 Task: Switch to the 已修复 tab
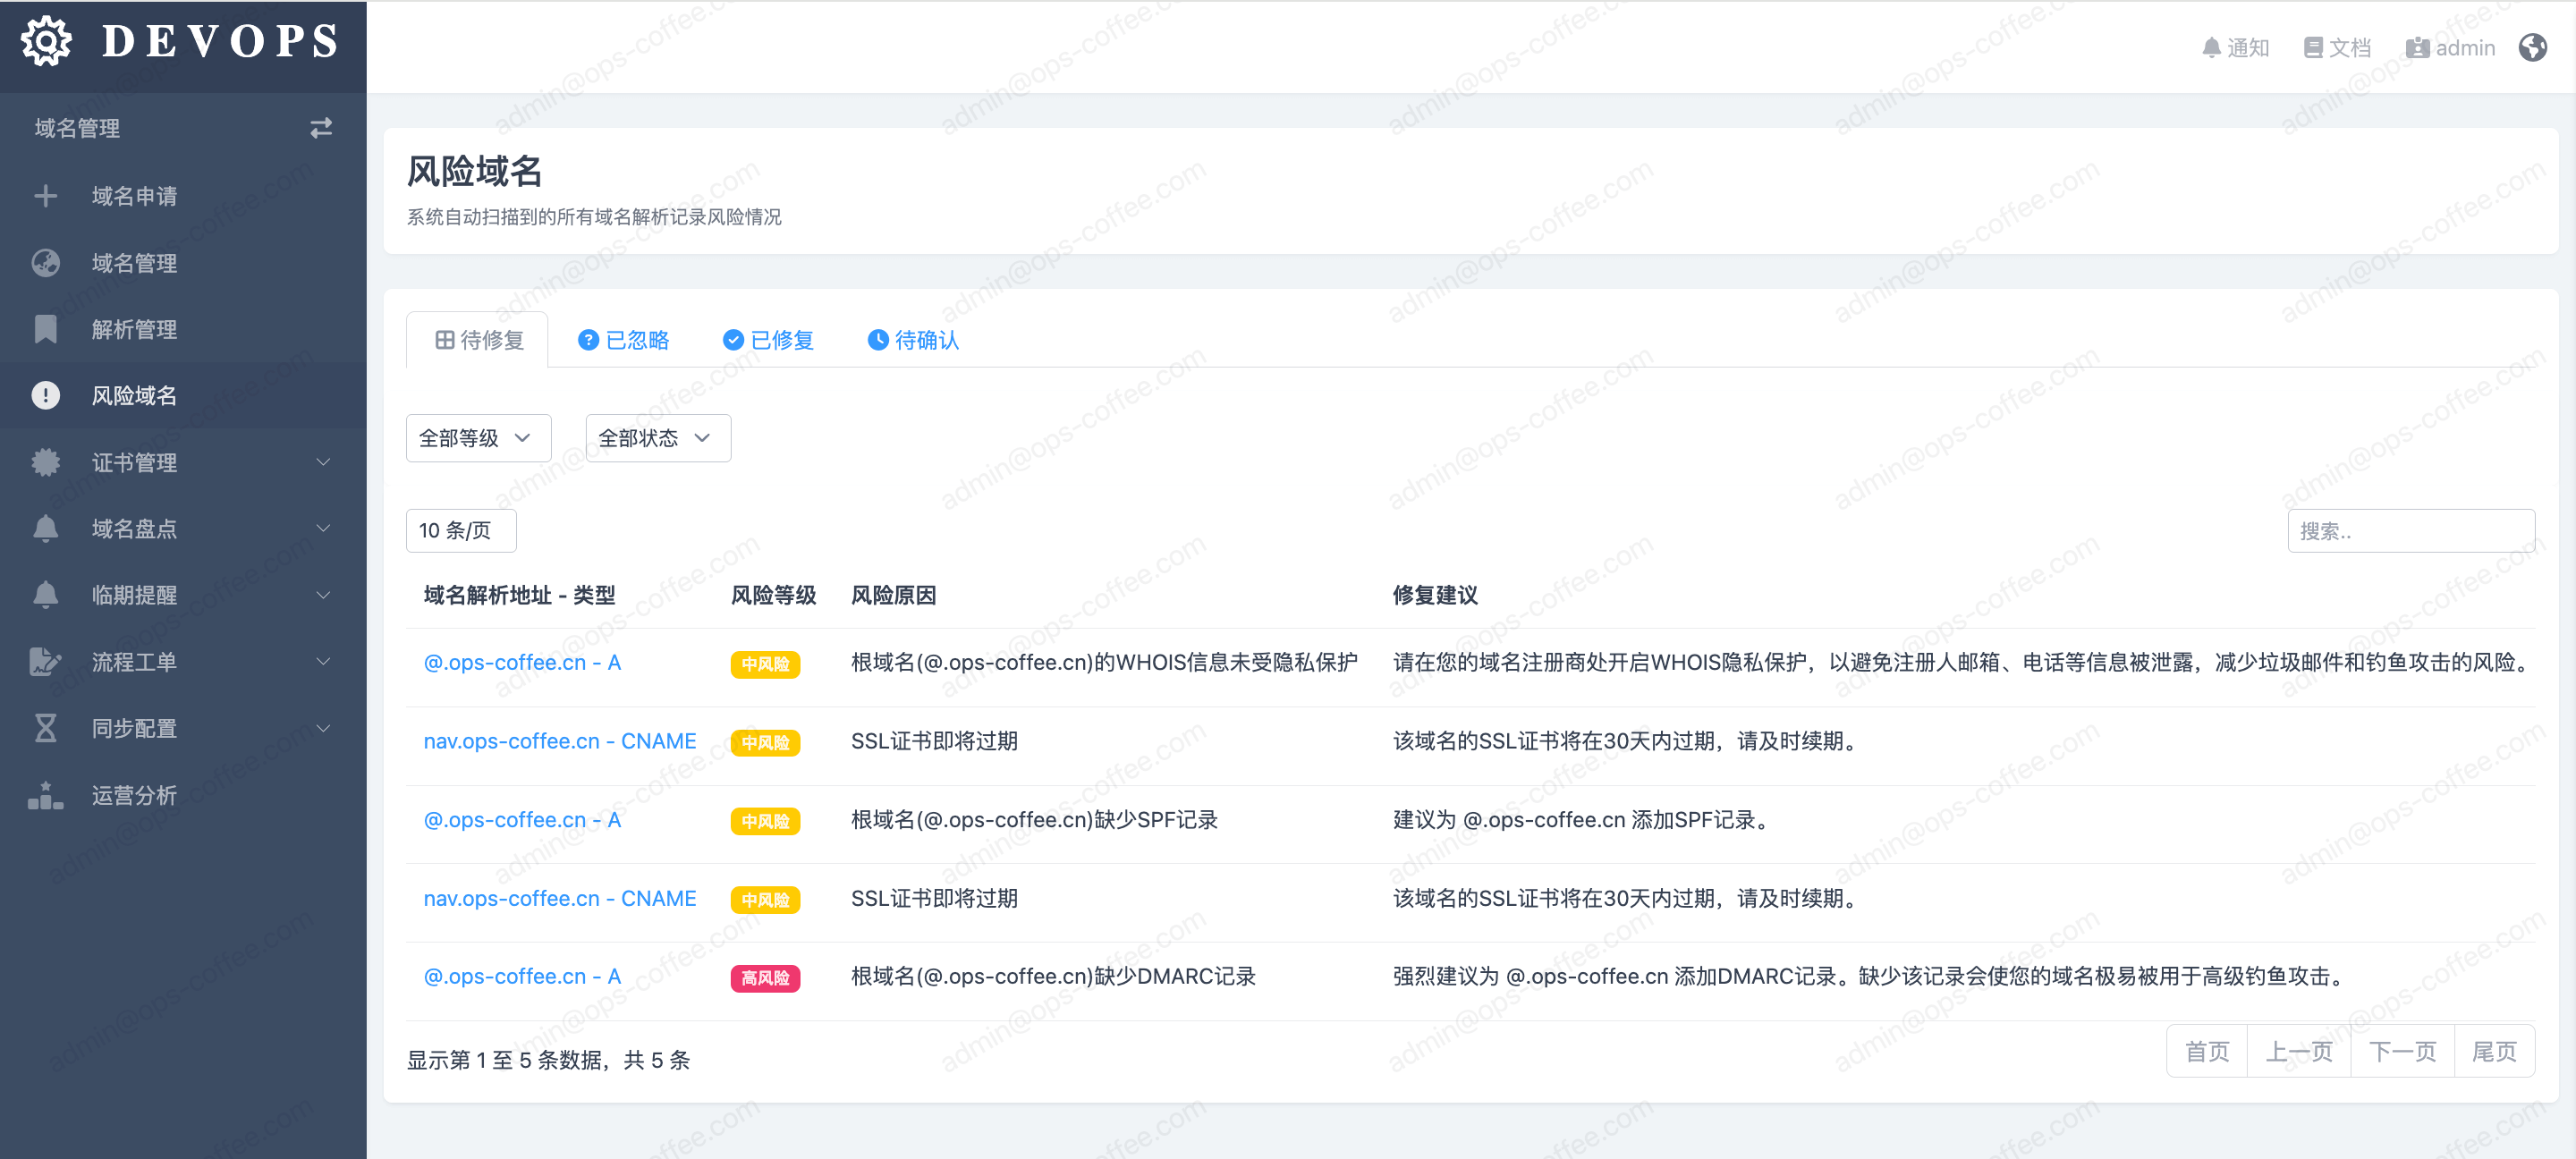768,340
